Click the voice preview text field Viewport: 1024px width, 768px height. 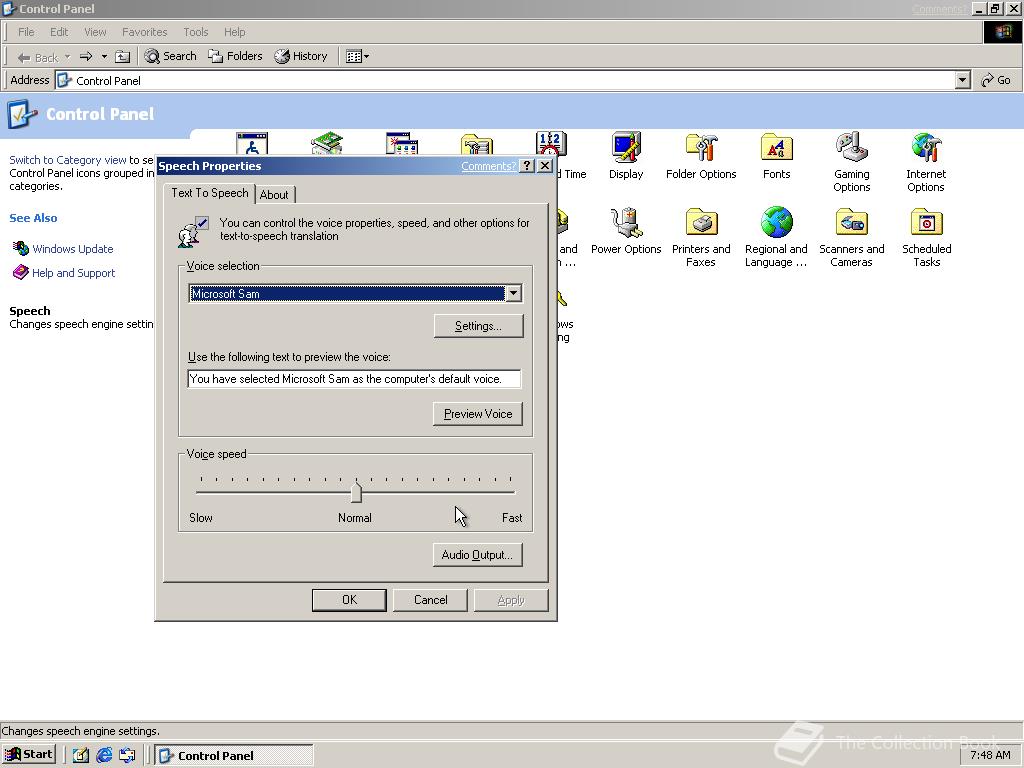click(354, 379)
